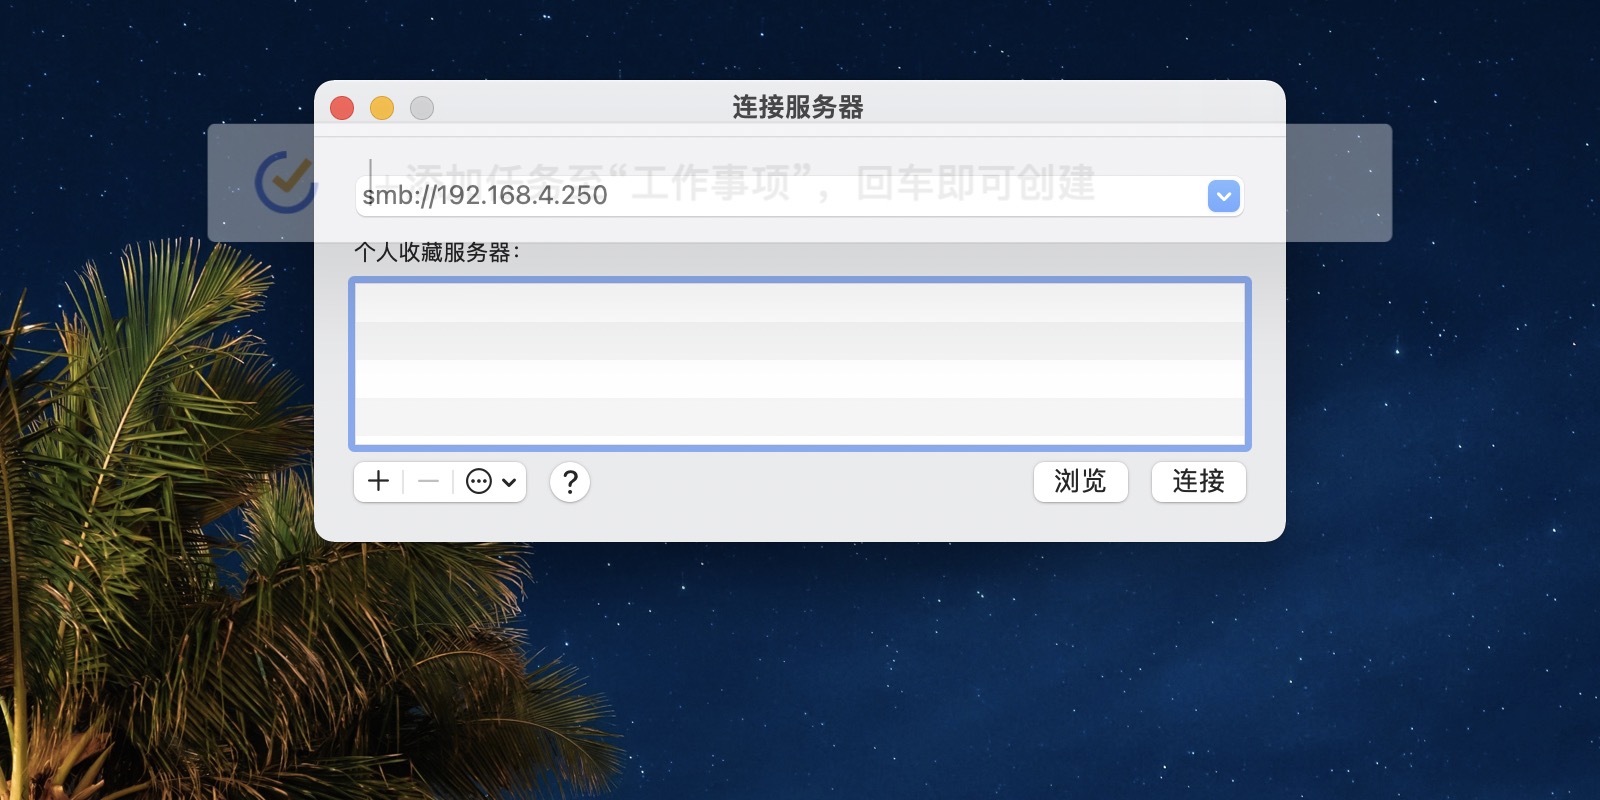Click the blue checkmark quick-add task icon
Viewport: 1600px width, 800px height.
tap(286, 182)
